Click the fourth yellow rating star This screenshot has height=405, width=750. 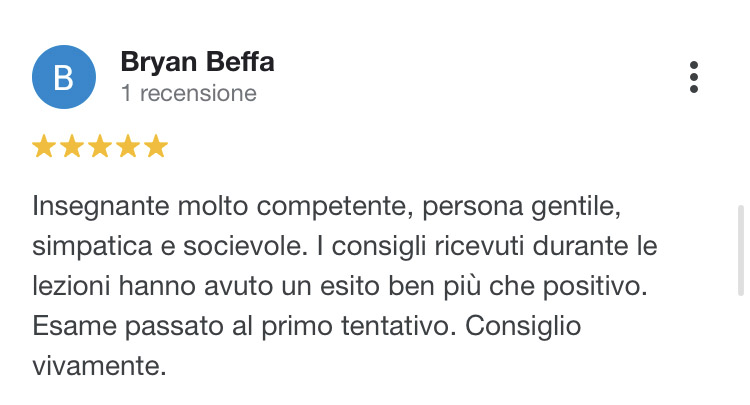[128, 146]
